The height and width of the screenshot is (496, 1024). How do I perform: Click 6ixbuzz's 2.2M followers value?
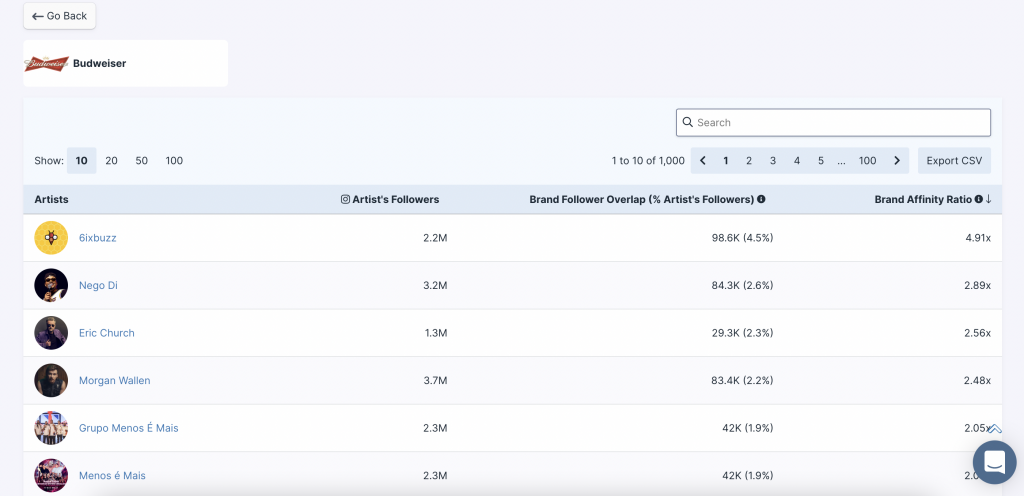tap(435, 238)
